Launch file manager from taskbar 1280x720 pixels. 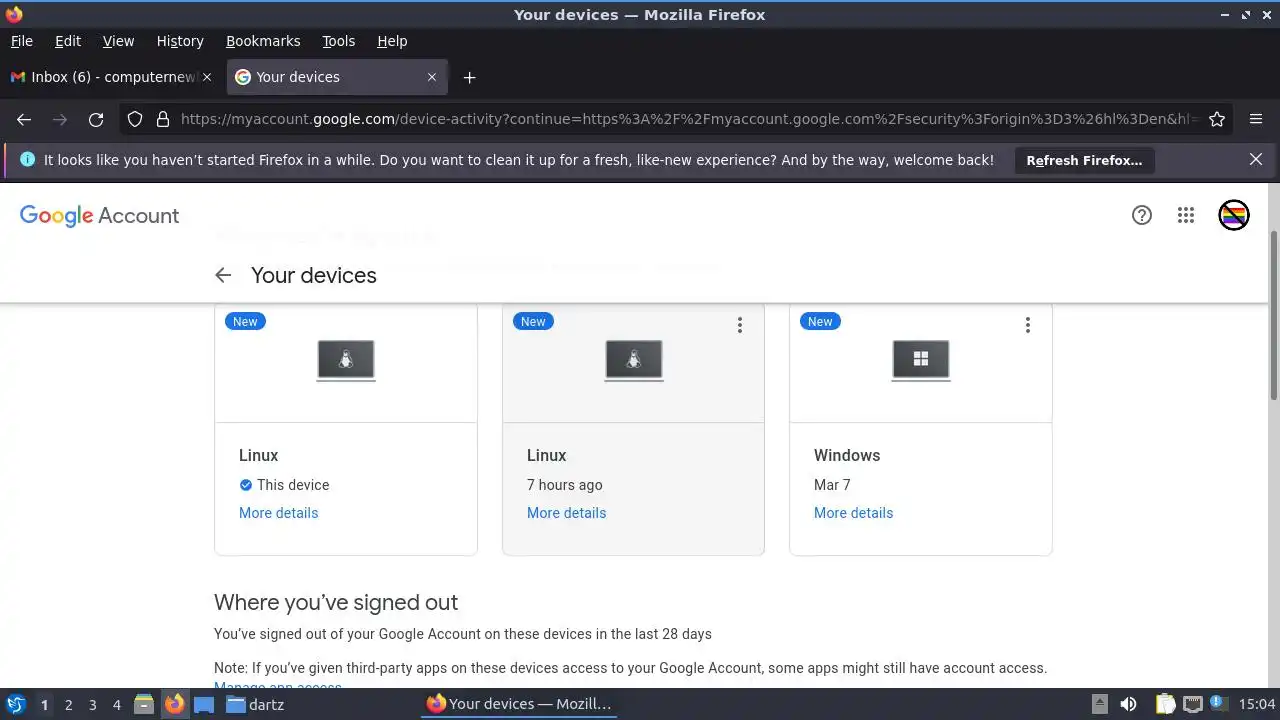coord(143,704)
